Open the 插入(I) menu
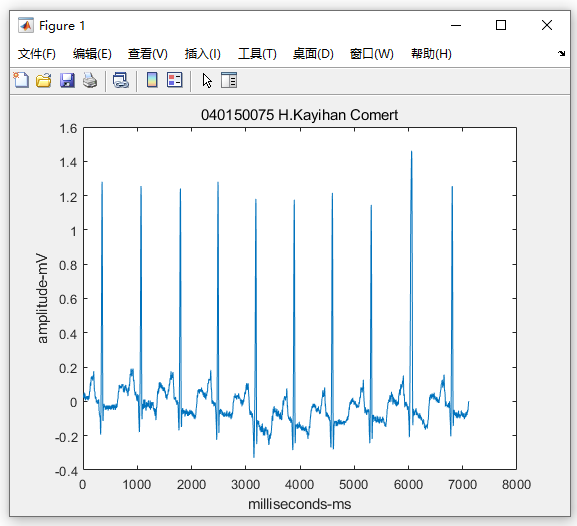The height and width of the screenshot is (526, 577). coord(203,54)
